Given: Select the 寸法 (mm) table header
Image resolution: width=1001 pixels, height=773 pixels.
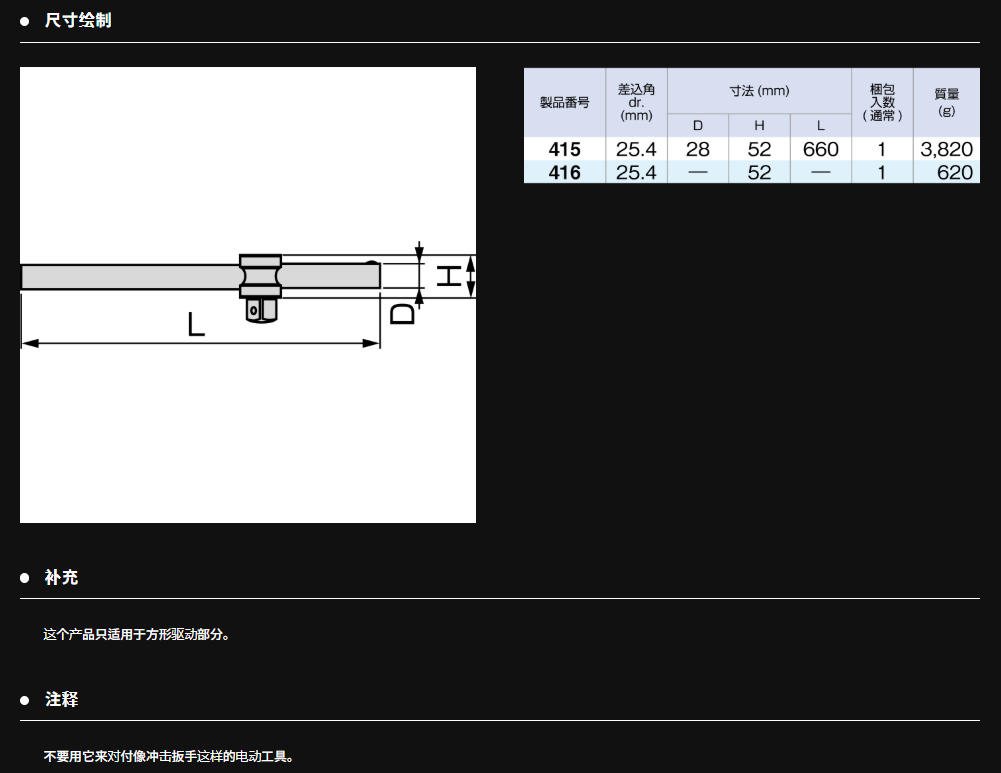Looking at the screenshot, I should 759,91.
